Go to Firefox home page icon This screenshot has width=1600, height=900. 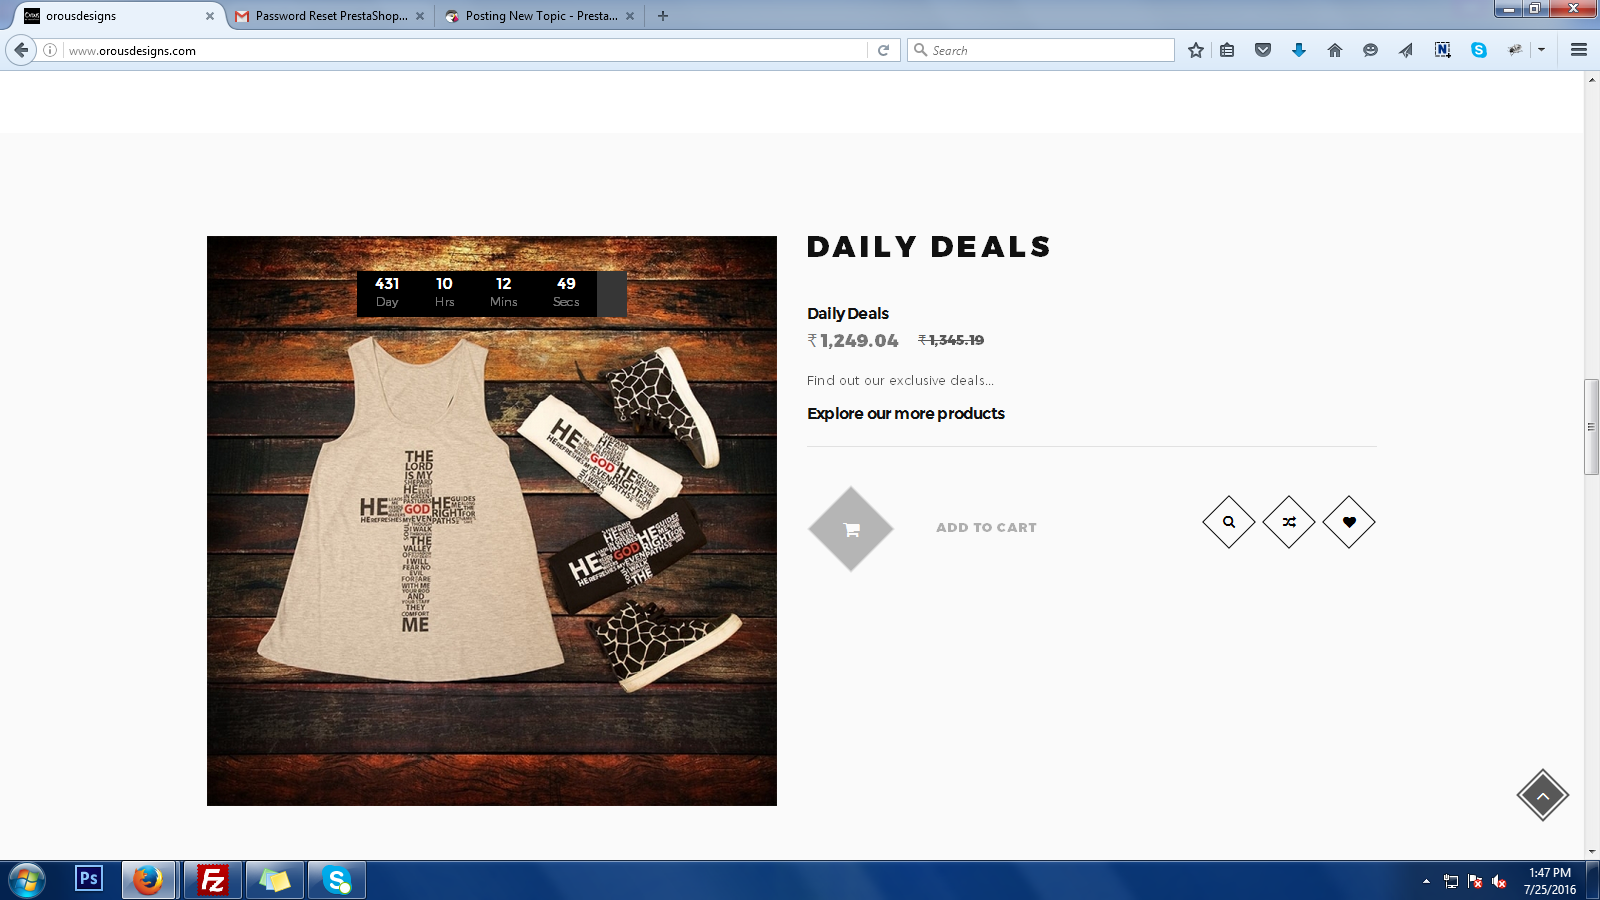[1335, 50]
